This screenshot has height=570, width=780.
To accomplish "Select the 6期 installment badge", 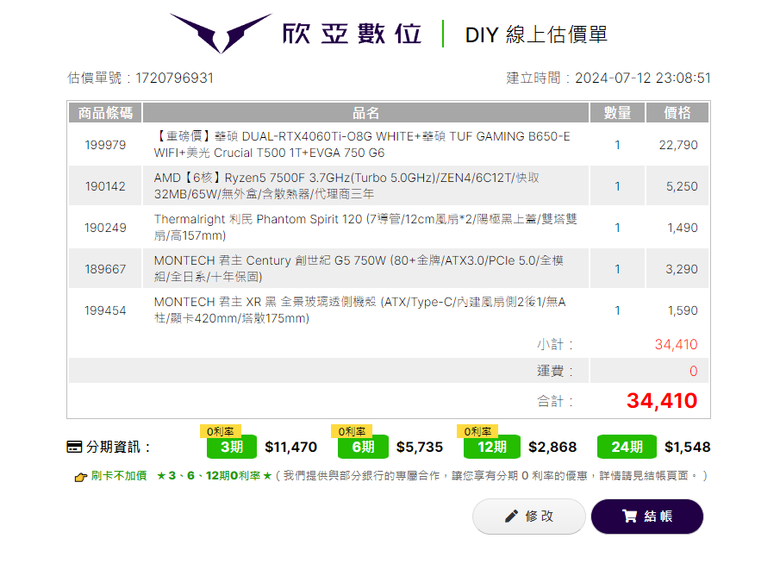I will point(363,447).
